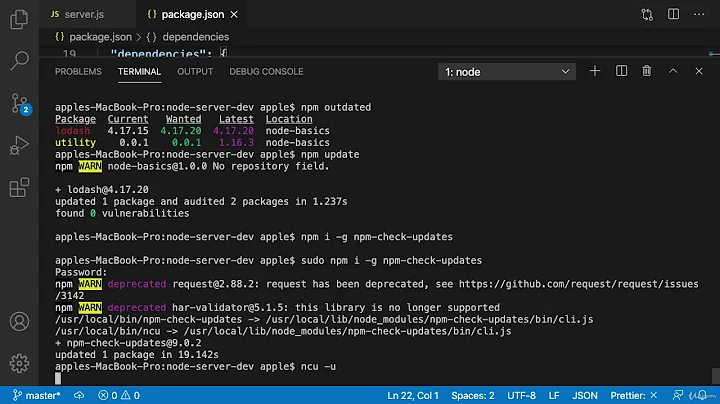
Task: Open the Extensions view
Action: tap(19, 187)
